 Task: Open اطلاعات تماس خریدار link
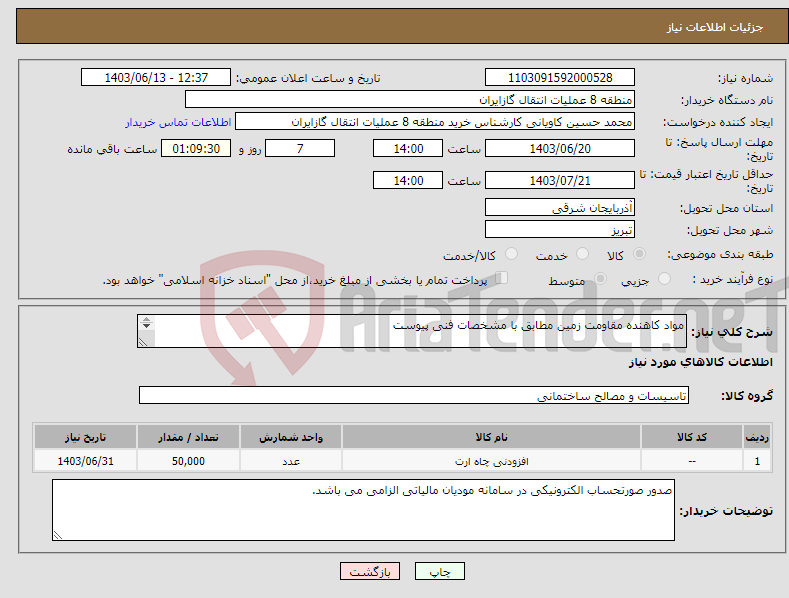pyautogui.click(x=178, y=122)
